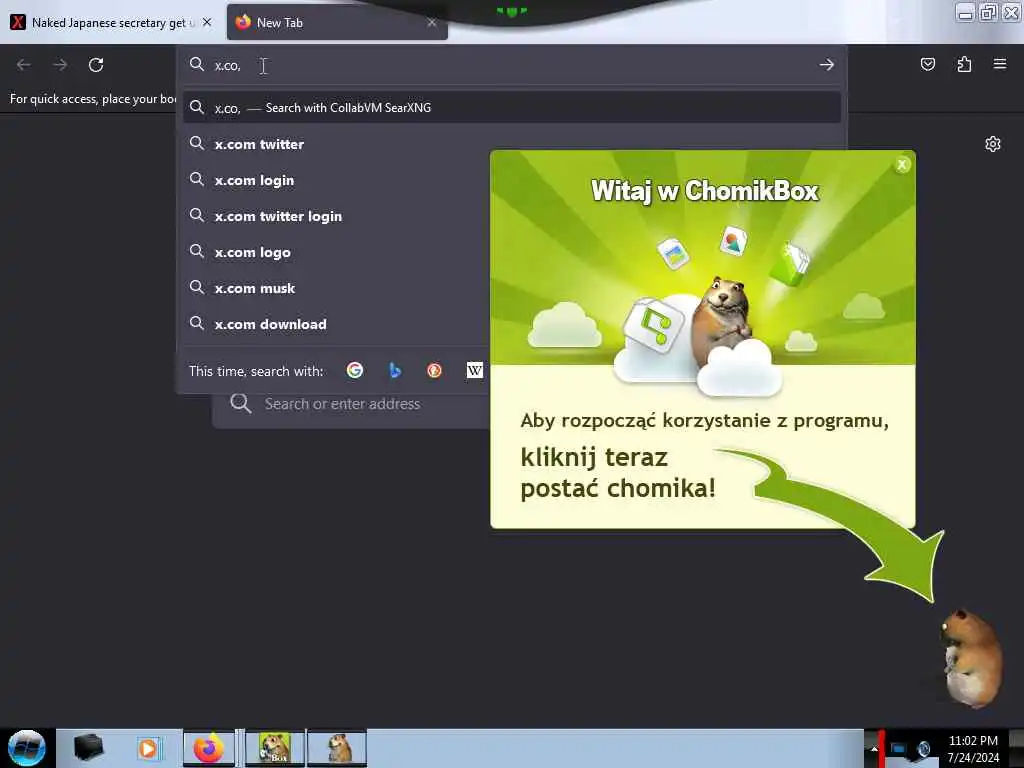
Task: Select the New Tab tab
Action: pos(337,22)
